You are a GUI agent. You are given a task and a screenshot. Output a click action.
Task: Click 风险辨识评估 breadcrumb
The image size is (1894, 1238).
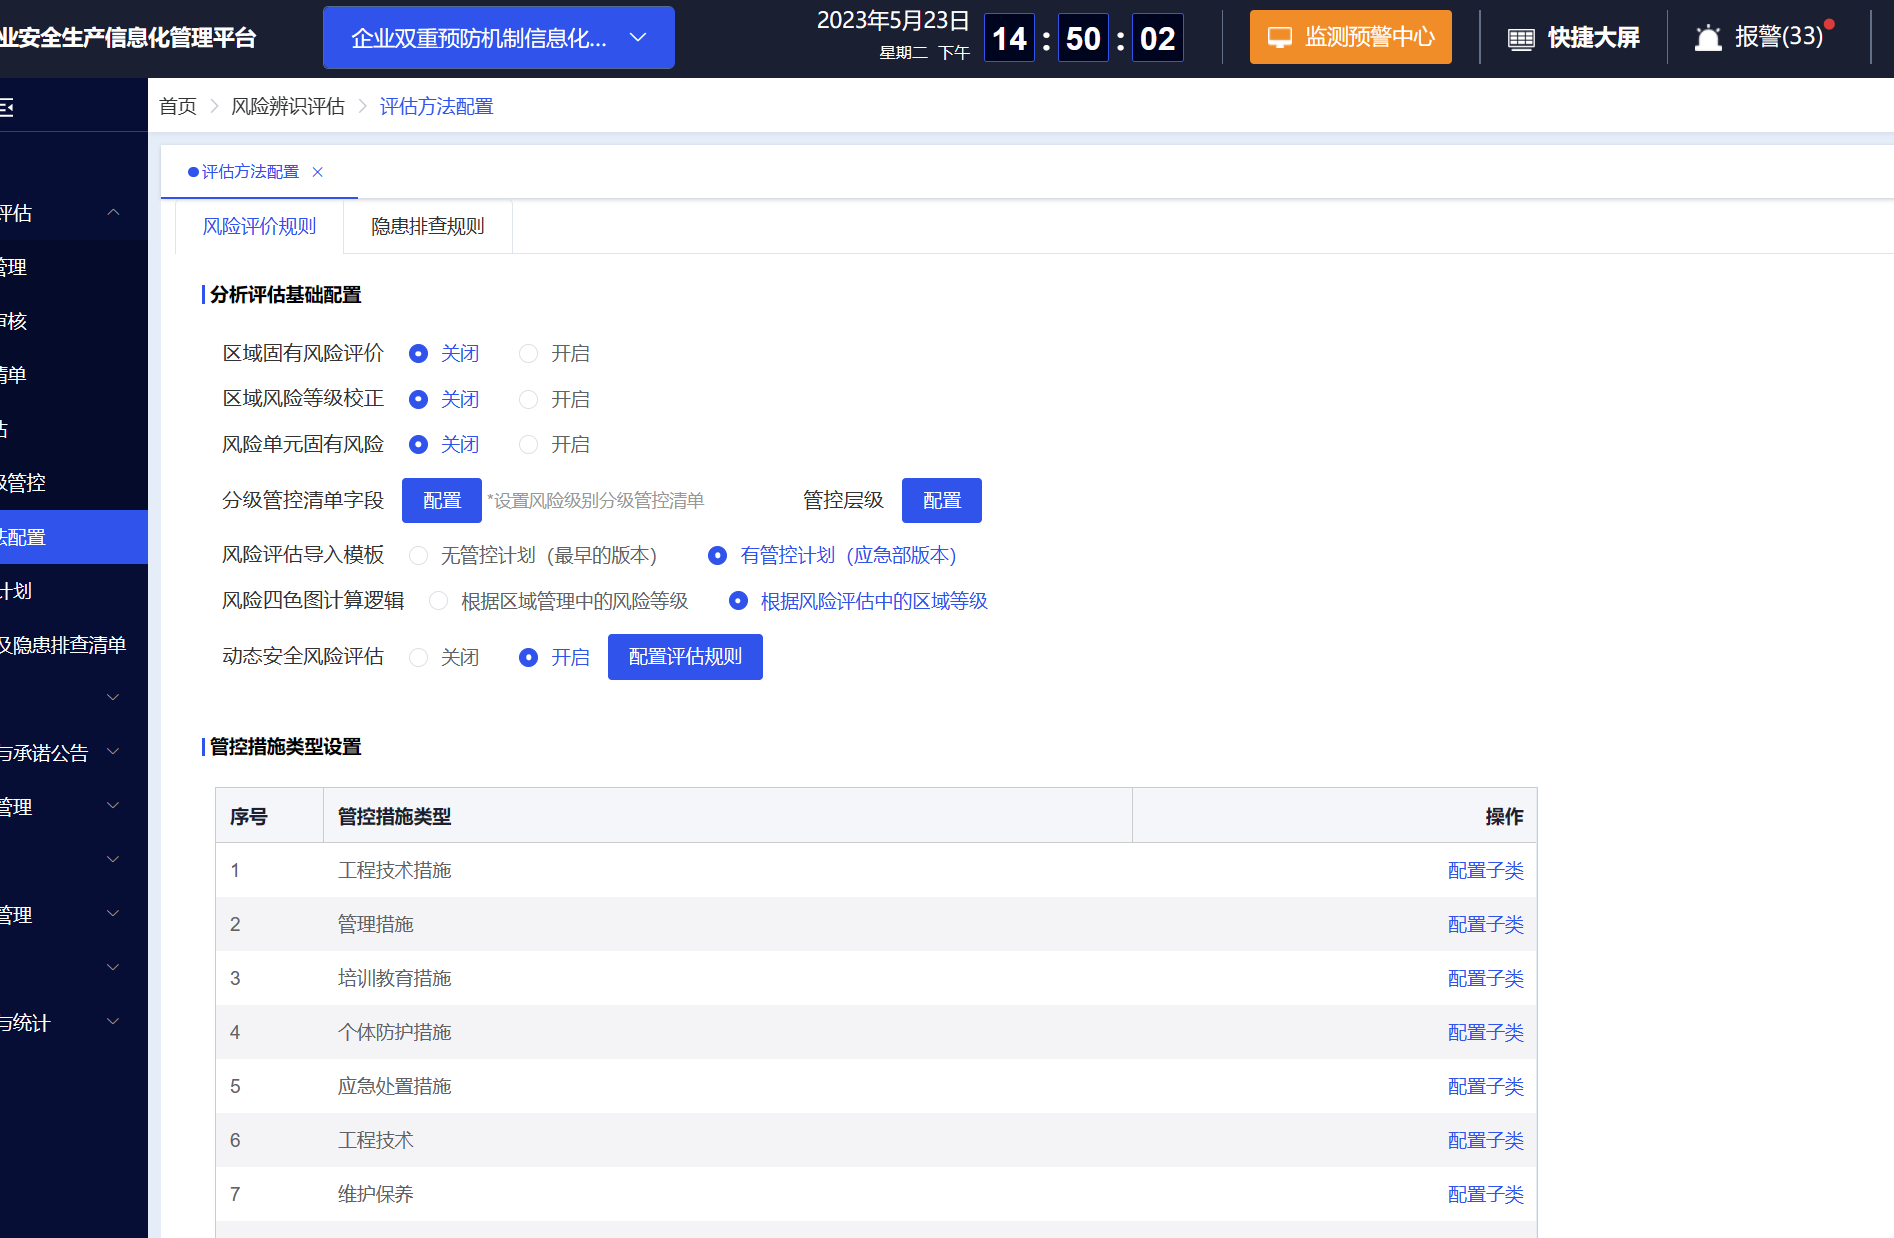point(288,106)
